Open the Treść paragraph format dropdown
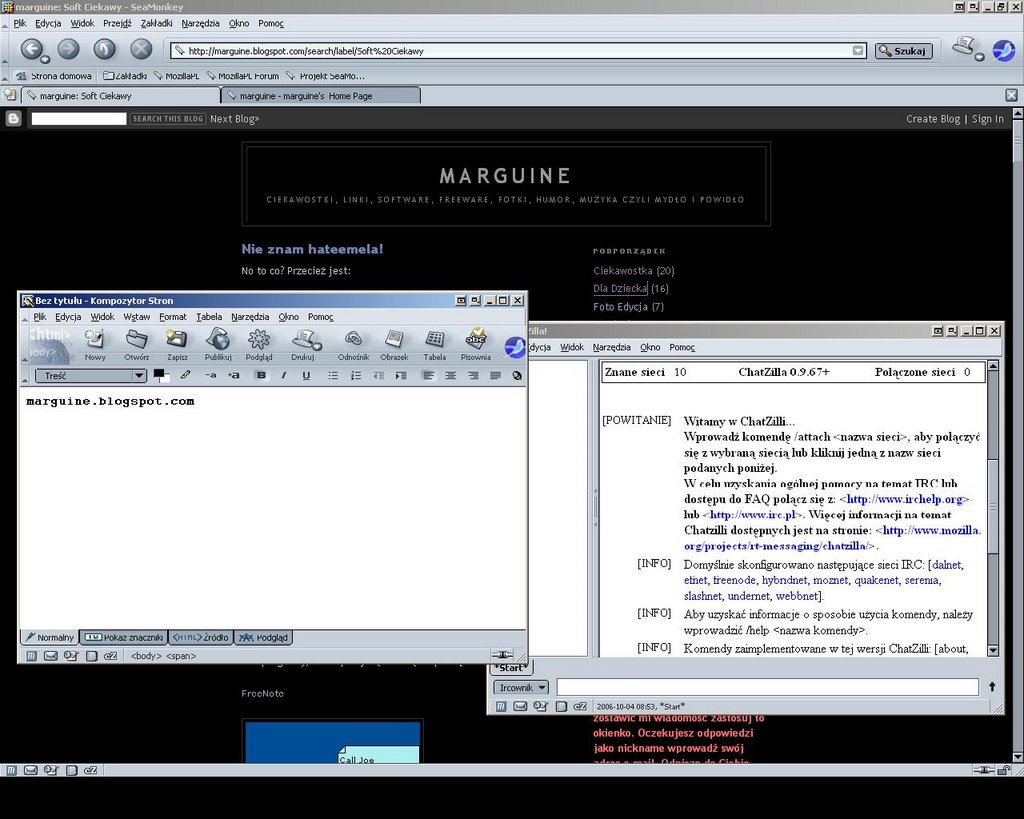The height and width of the screenshot is (819, 1024). (90, 376)
